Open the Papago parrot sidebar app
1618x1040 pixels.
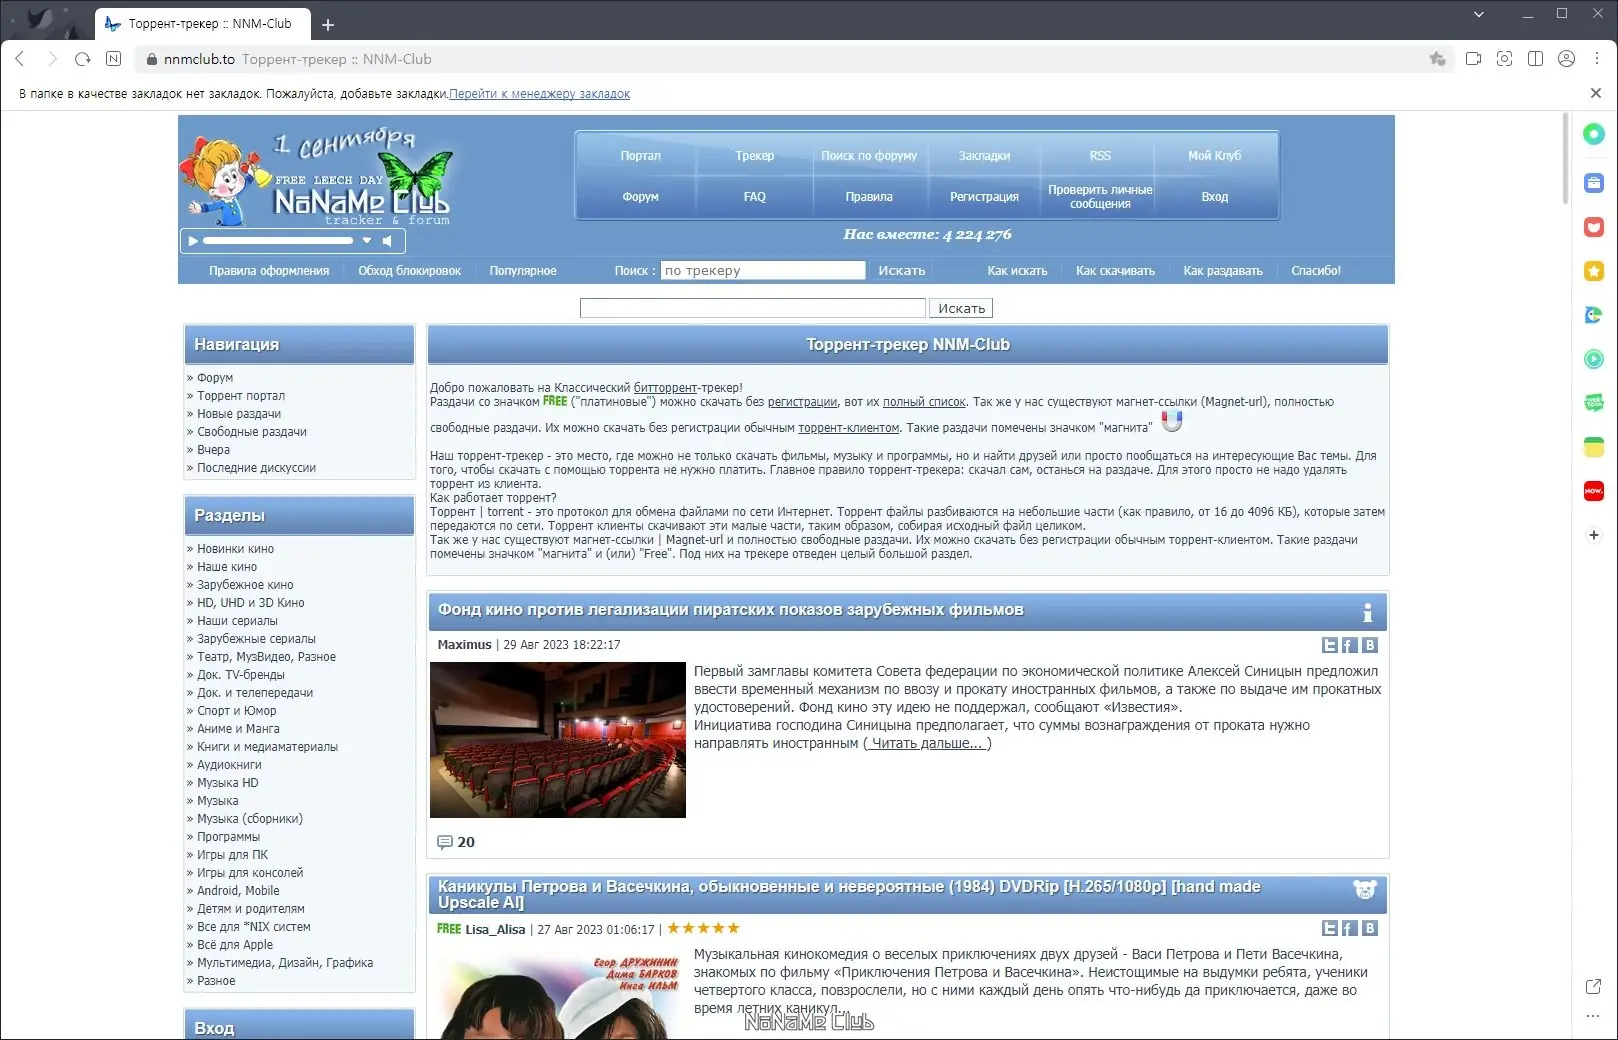(x=1594, y=315)
